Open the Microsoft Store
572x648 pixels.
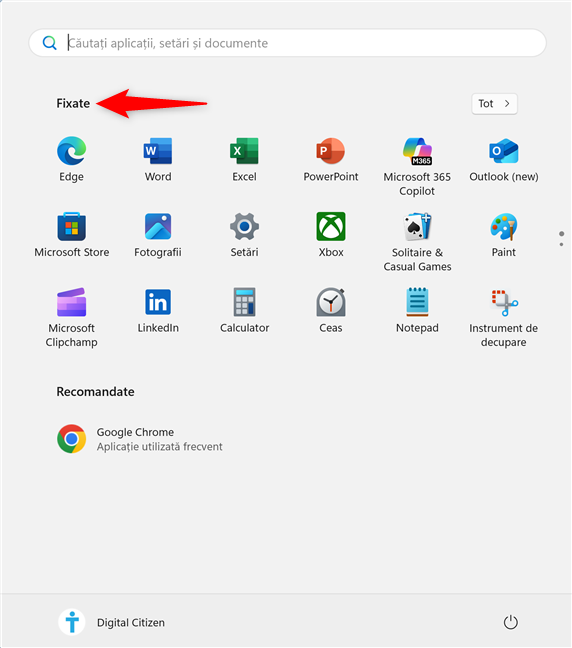(72, 235)
